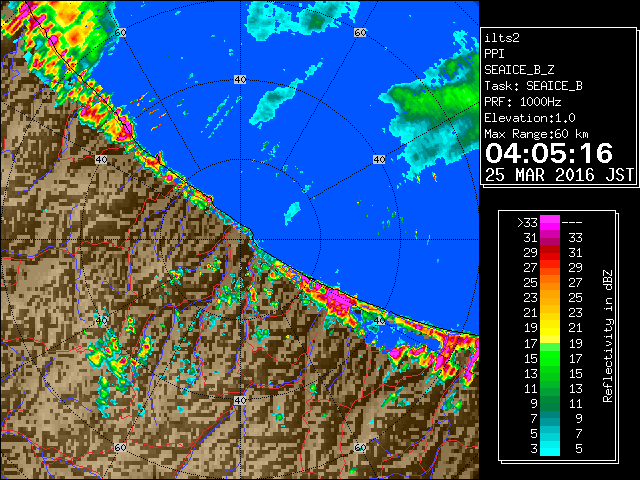Select the lowest legend value '3'
640x480 pixels.
(x=534, y=449)
